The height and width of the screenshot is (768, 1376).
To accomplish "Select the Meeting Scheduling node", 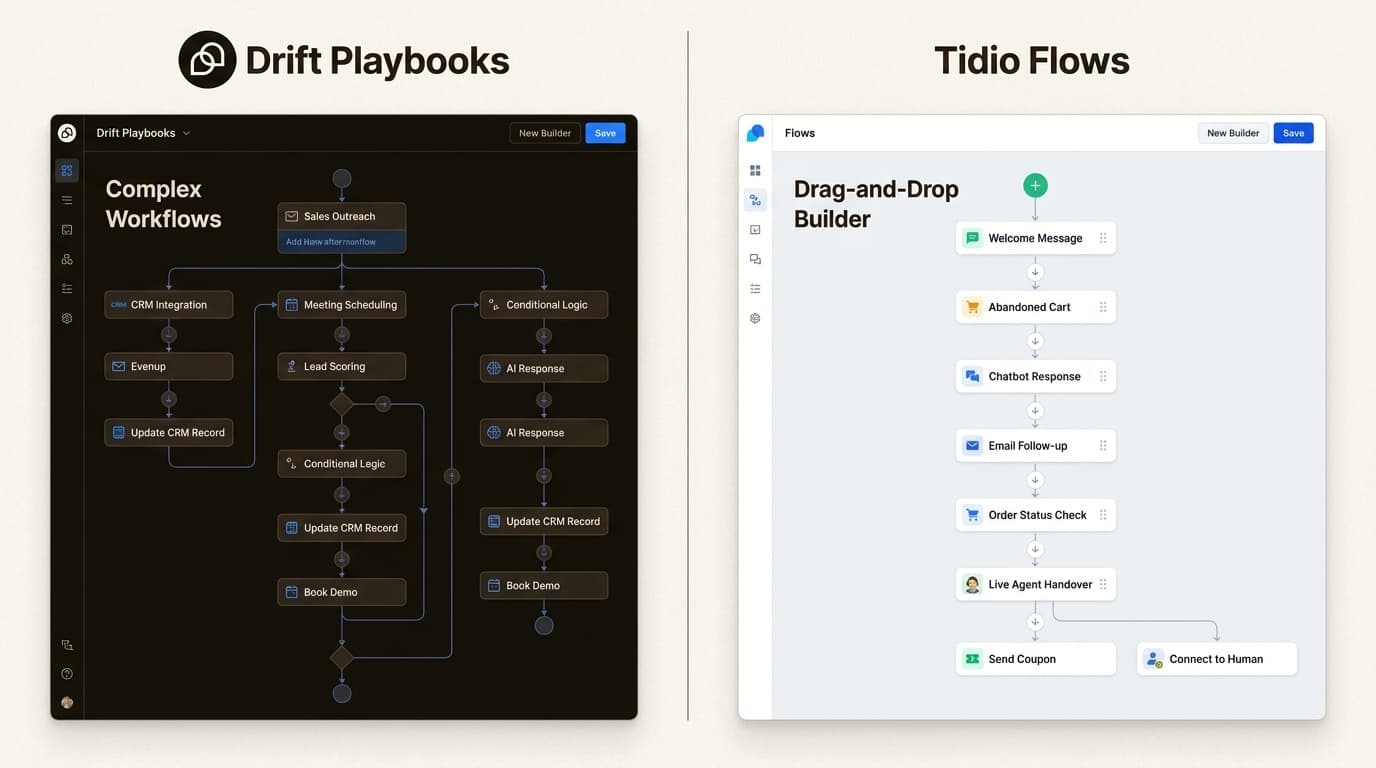I will tap(342, 305).
